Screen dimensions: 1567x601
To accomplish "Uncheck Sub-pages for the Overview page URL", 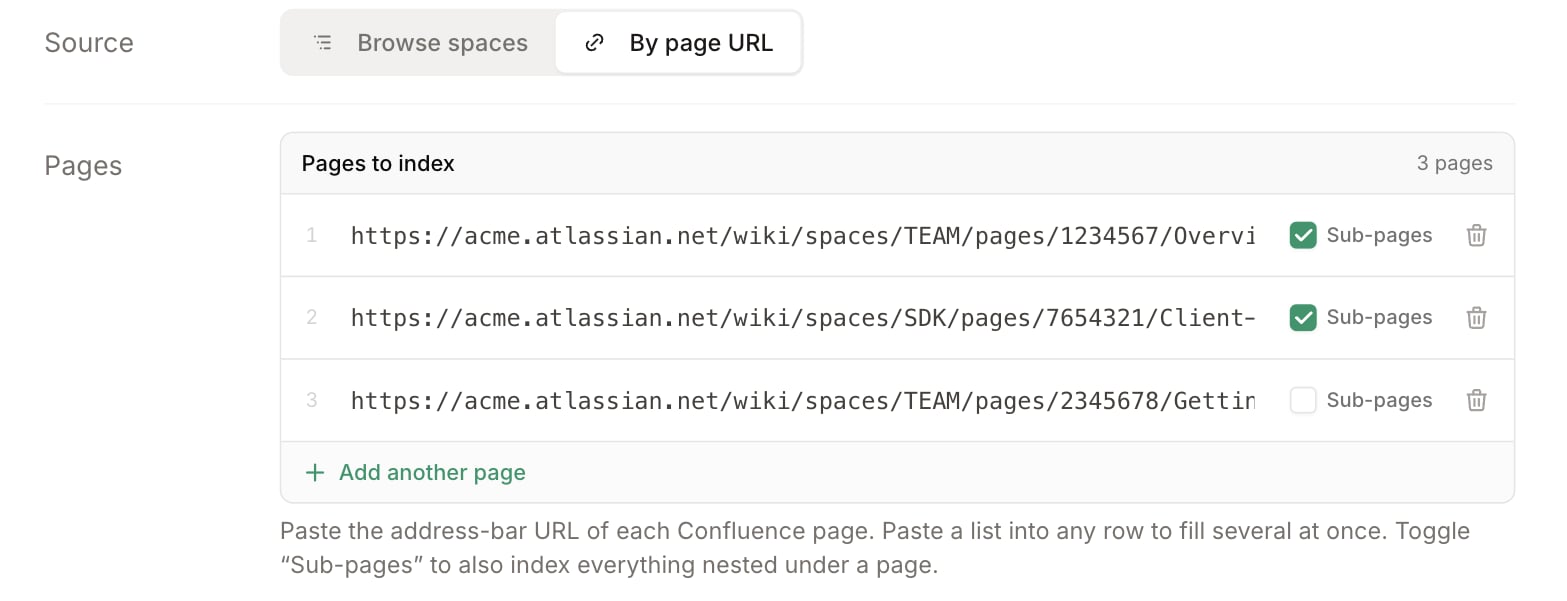I will coord(1302,235).
